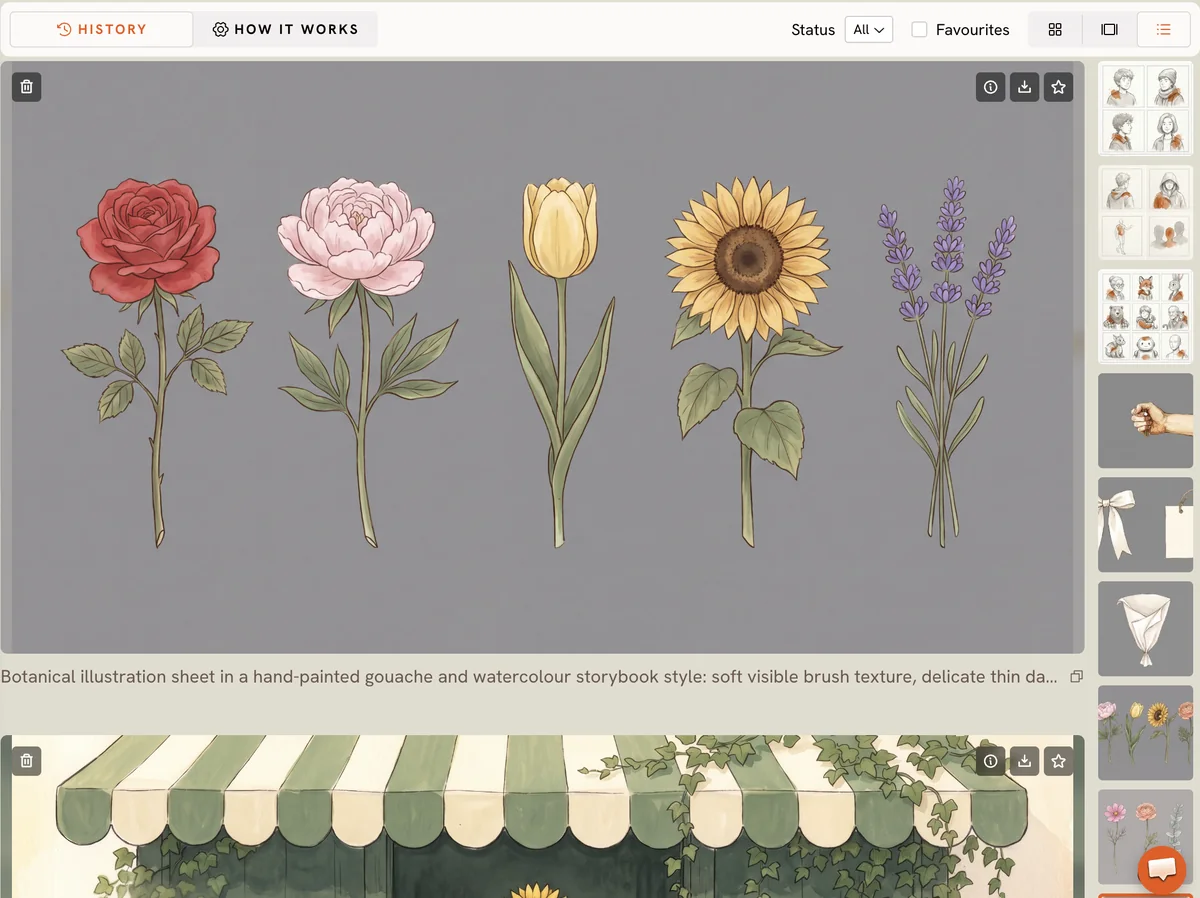The height and width of the screenshot is (898, 1200).
Task: Switch to grid view layout
Action: (1055, 30)
